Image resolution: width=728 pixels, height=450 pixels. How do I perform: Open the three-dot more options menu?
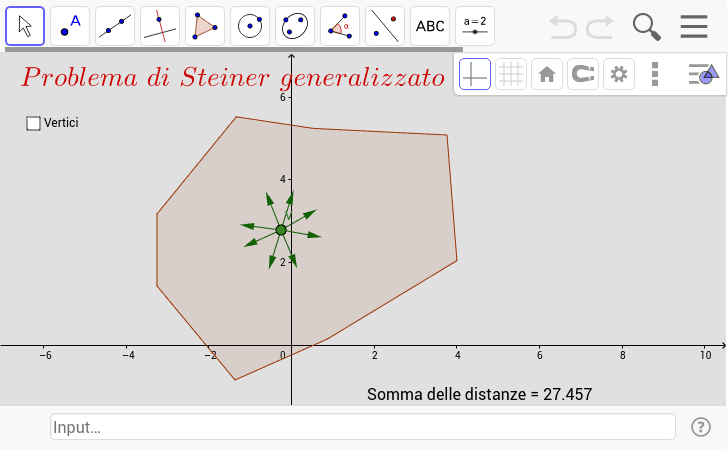click(655, 74)
